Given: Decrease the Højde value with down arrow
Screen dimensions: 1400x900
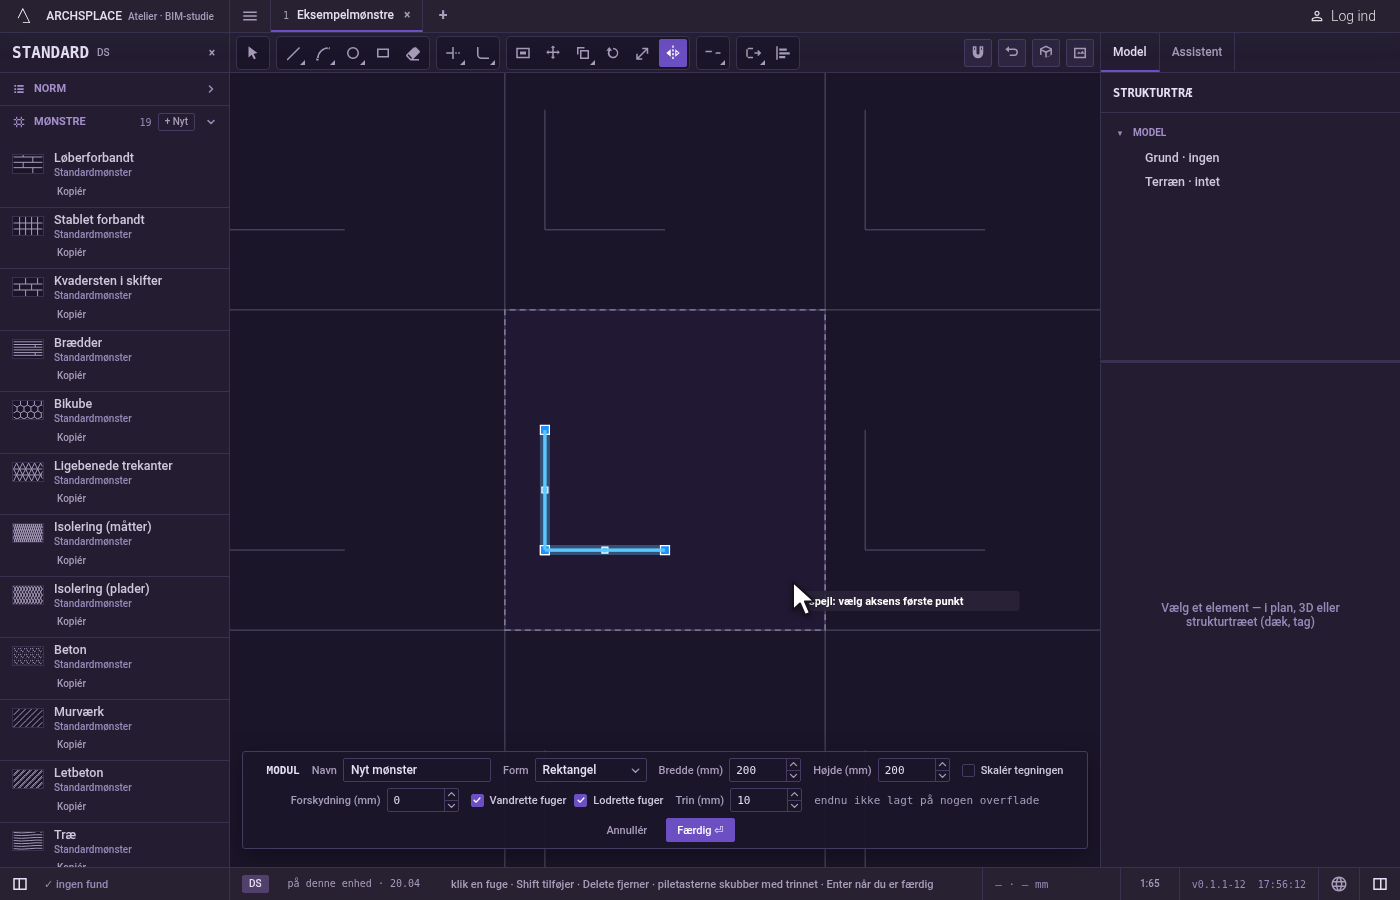Looking at the screenshot, I should tap(942, 776).
